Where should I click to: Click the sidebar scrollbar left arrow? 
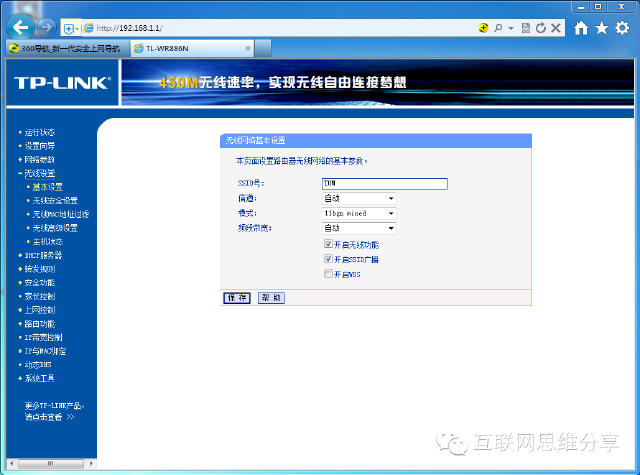tap(12, 464)
